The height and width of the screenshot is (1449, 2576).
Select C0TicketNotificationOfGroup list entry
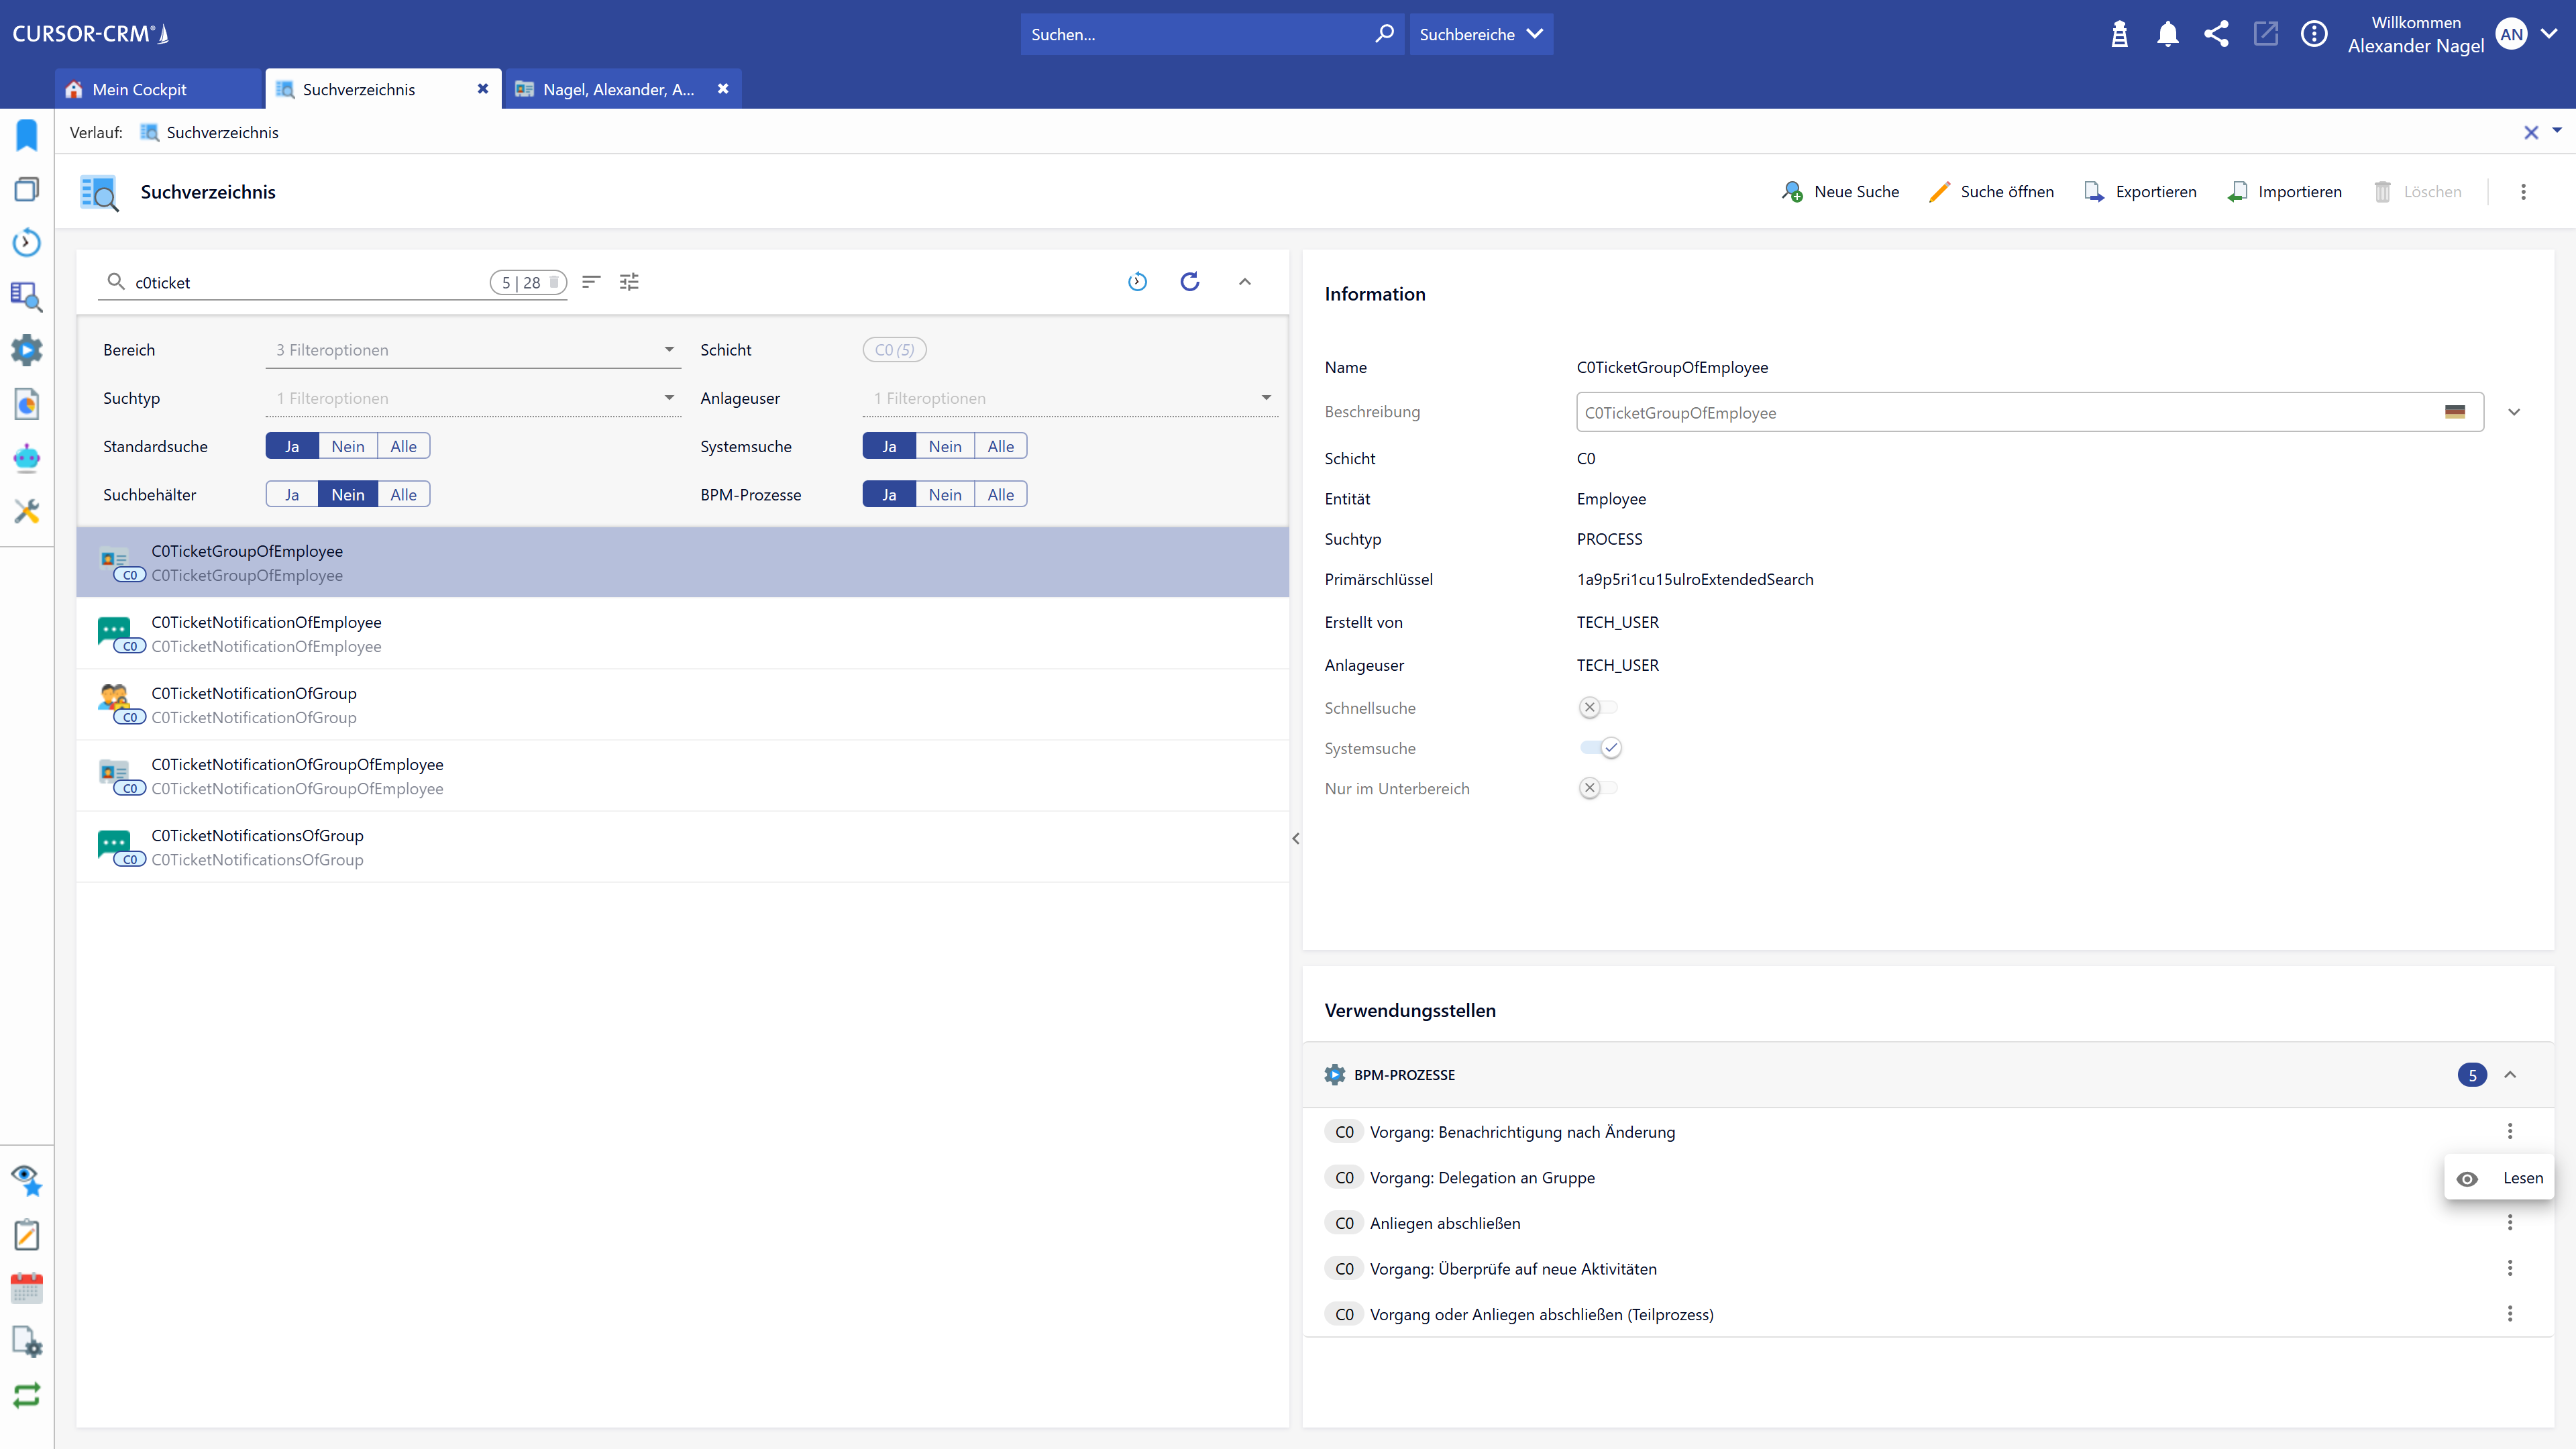(683, 705)
